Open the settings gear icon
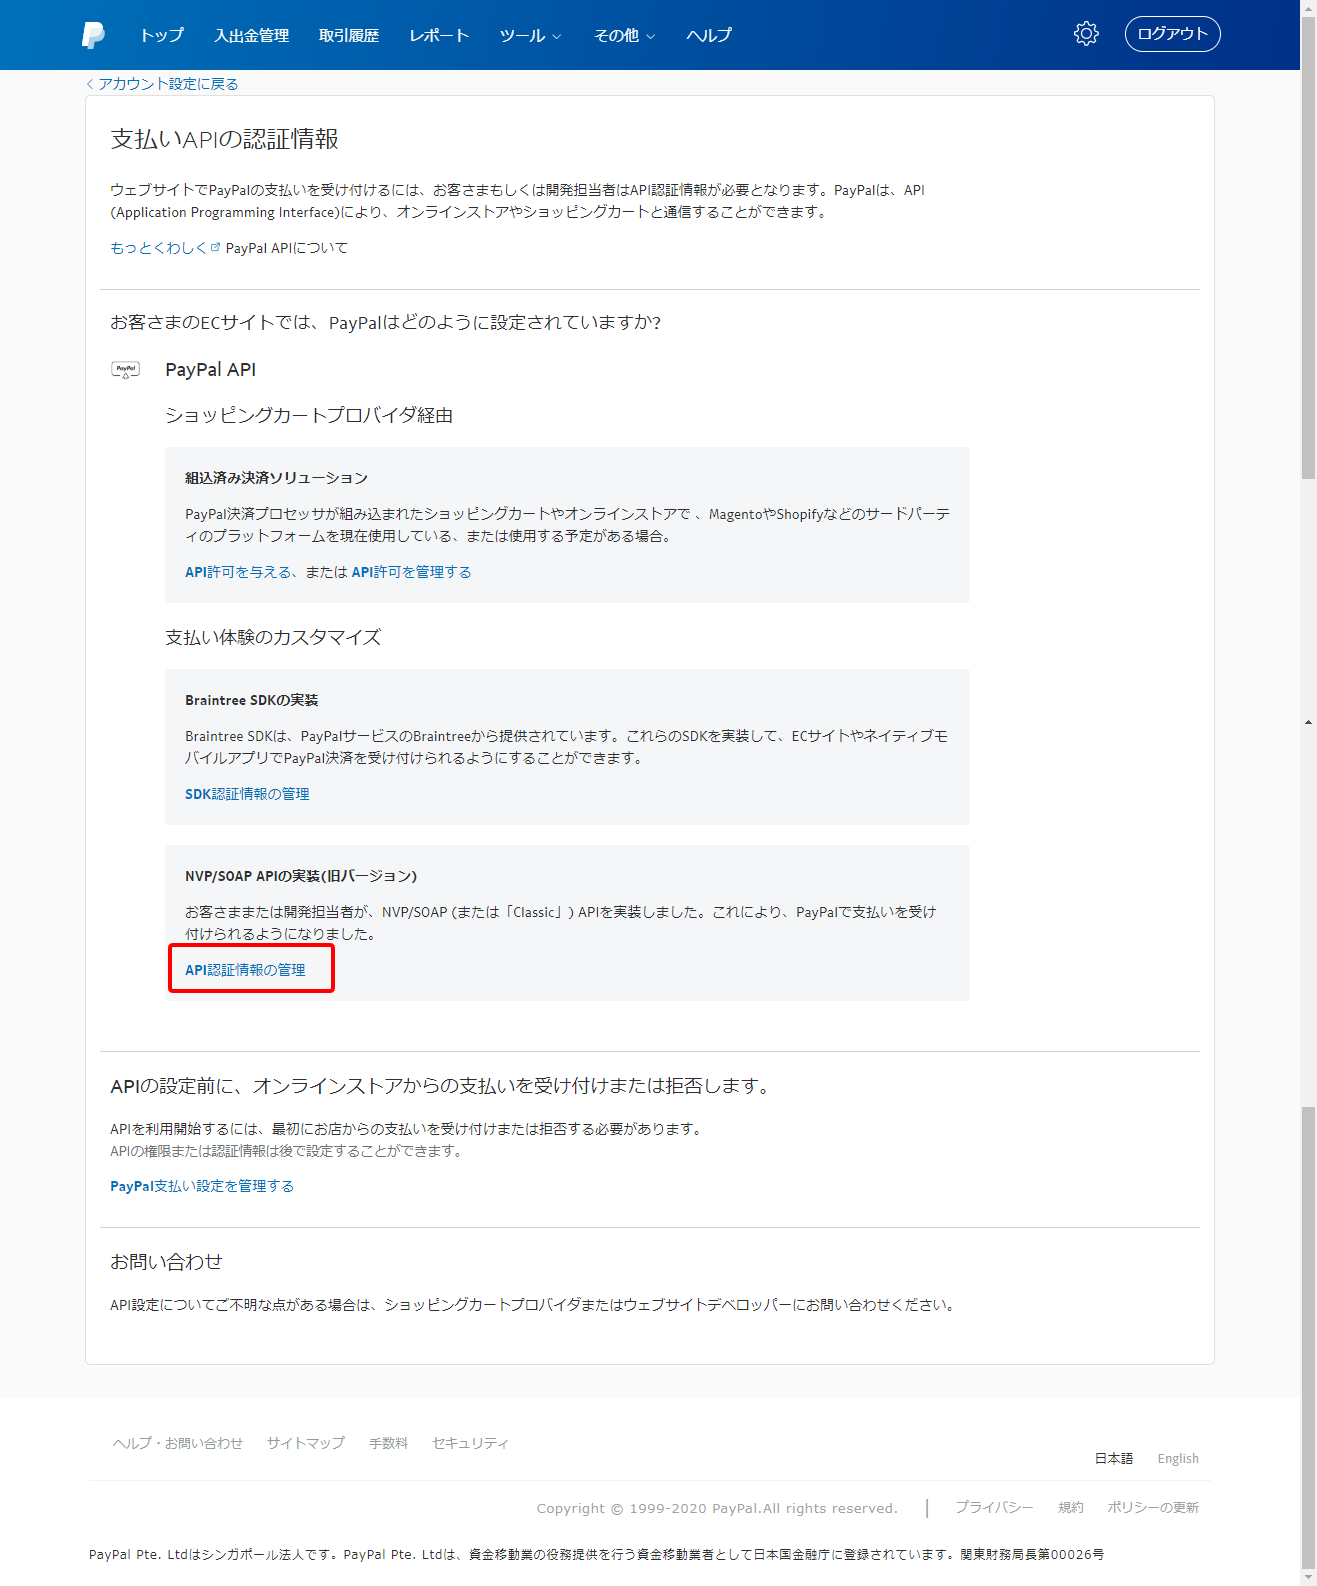This screenshot has width=1317, height=1586. [1086, 34]
